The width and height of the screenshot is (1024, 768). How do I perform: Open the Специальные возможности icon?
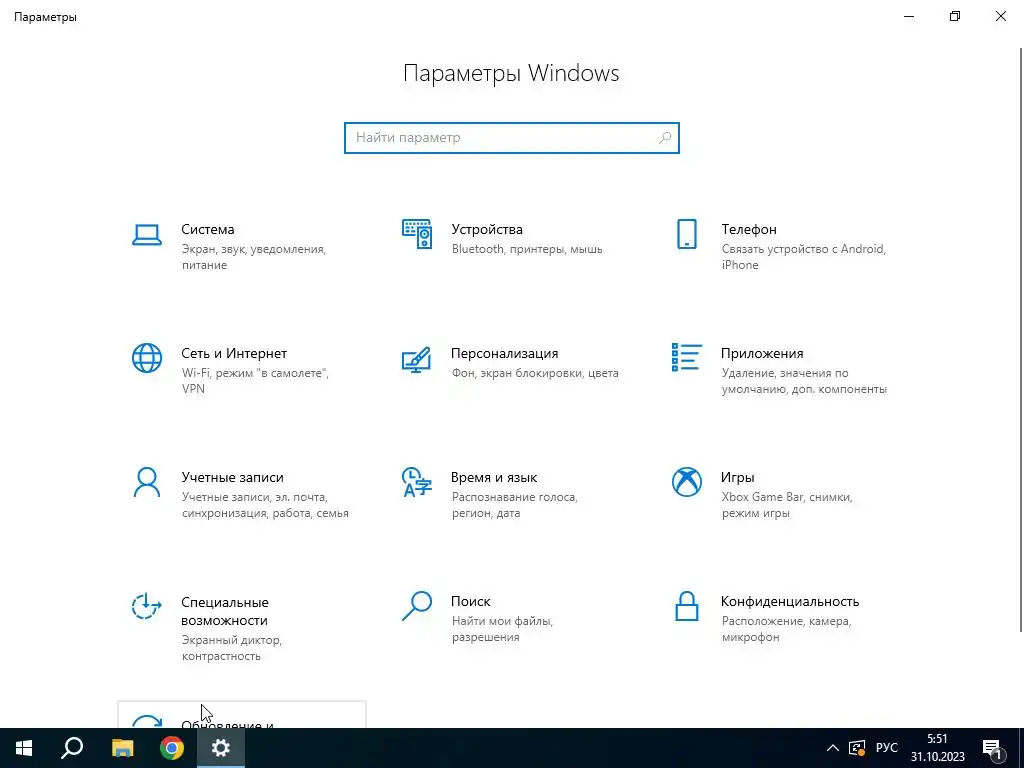[x=147, y=606]
